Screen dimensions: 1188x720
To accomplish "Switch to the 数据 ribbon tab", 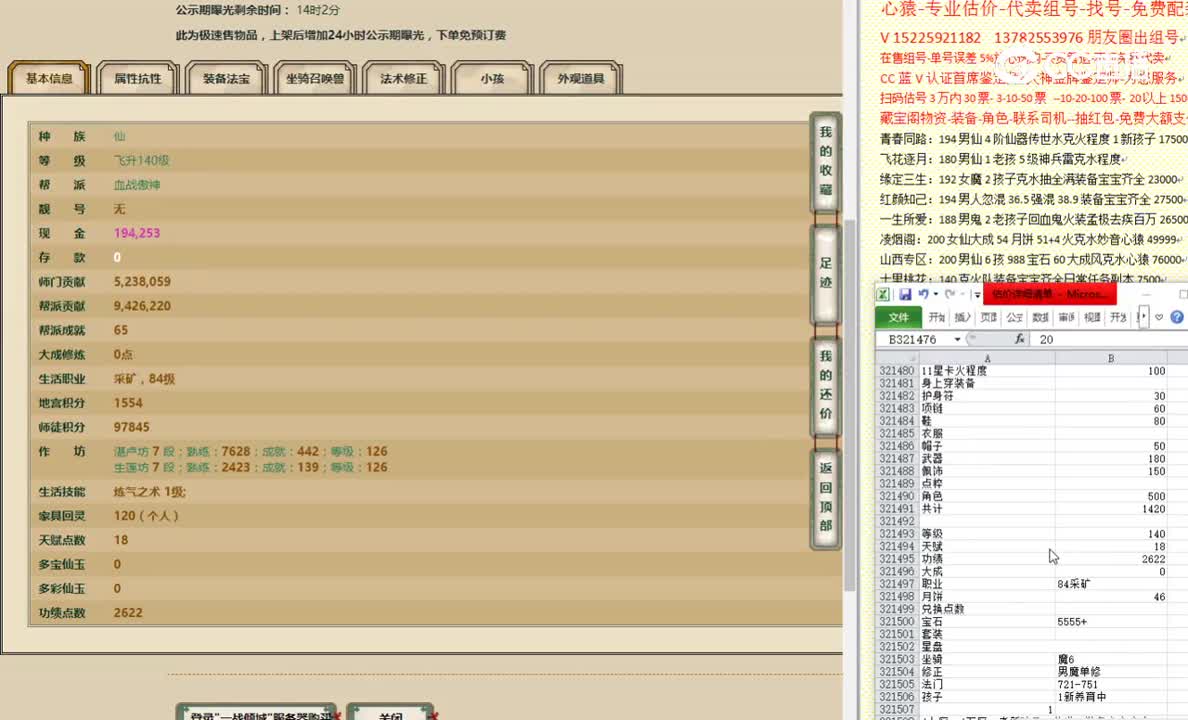I will coord(1039,317).
